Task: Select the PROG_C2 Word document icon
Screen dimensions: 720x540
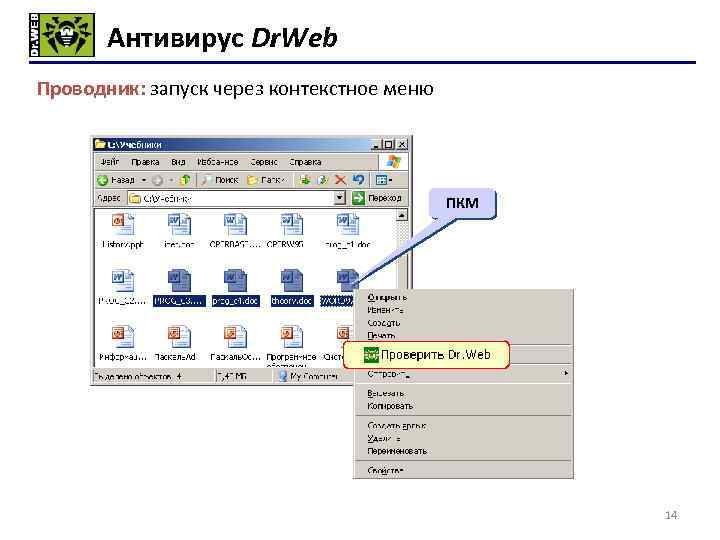Action: point(123,281)
